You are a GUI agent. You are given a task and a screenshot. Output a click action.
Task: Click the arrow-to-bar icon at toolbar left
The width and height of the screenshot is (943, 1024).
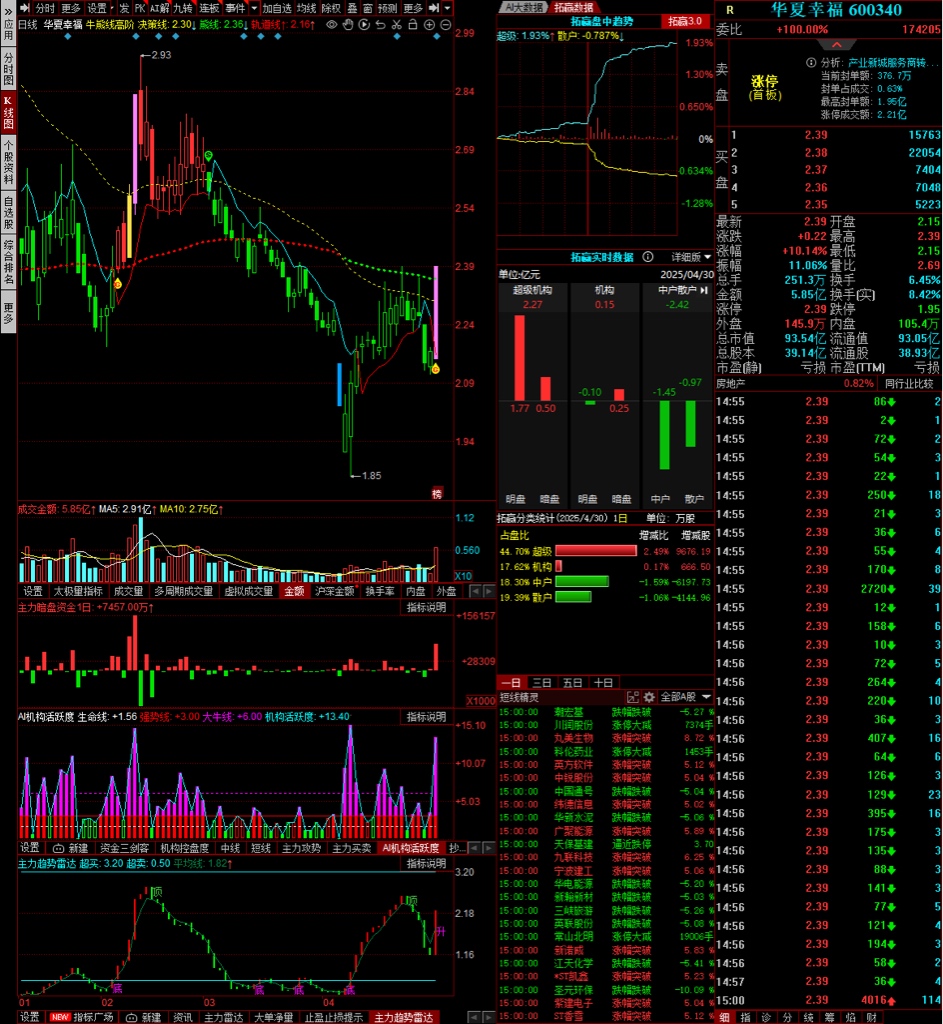tap(25, 8)
